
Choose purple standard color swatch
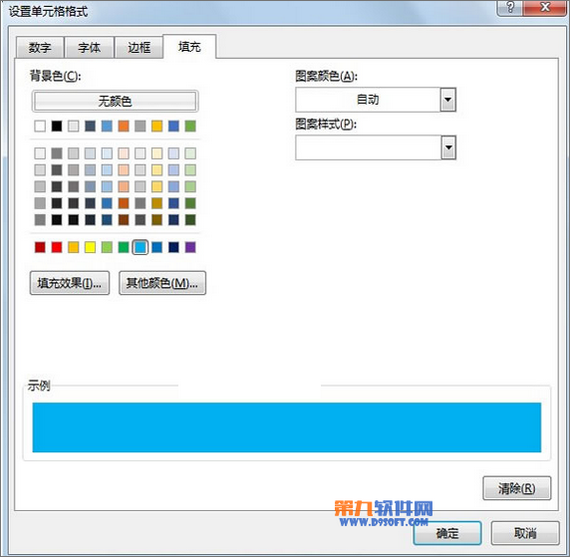pyautogui.click(x=190, y=247)
